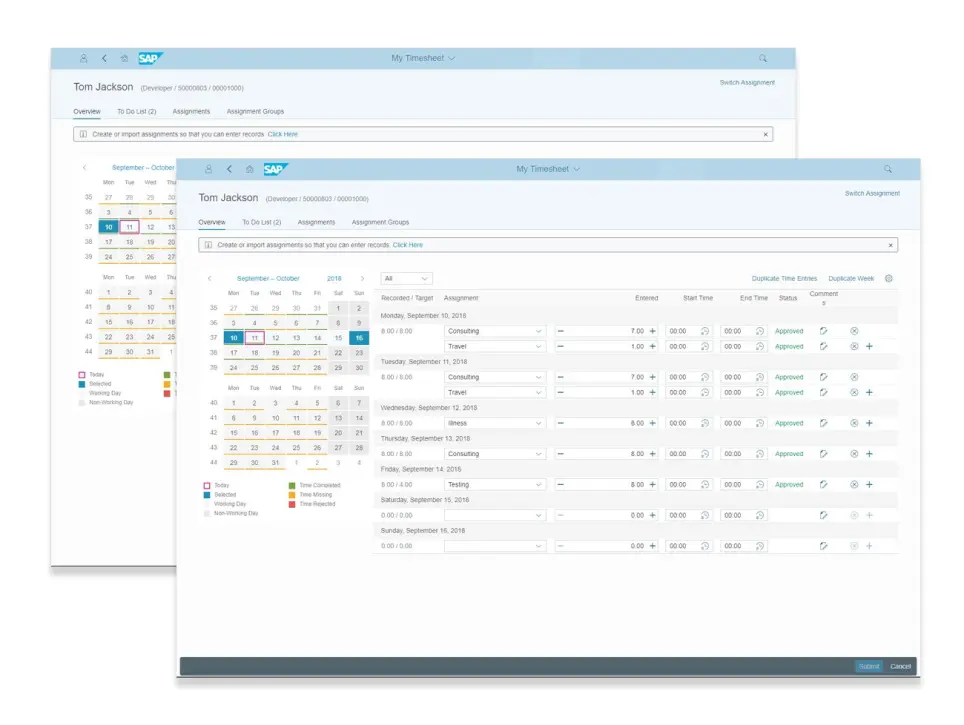This screenshot has width=964, height=725.
Task: Open the Assignment Groups tab in the front window
Action: [380, 222]
